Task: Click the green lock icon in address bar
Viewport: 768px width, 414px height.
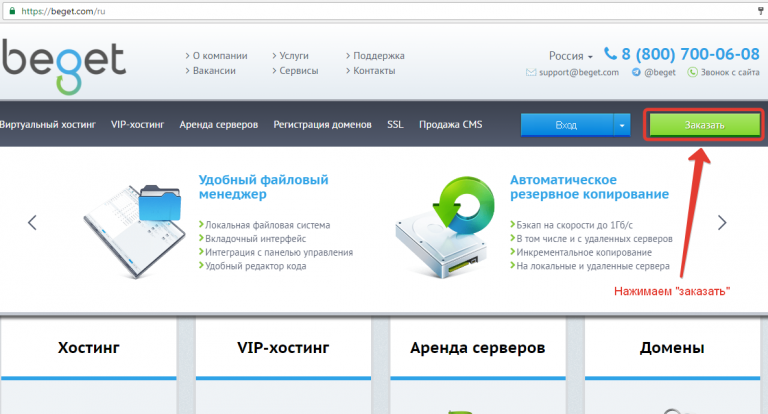Action: click(x=12, y=11)
